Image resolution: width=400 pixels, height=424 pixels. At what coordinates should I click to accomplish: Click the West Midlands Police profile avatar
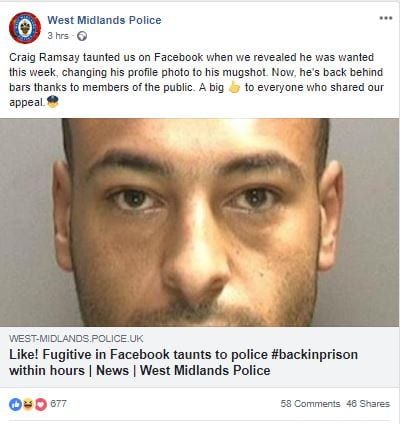[x=25, y=28]
